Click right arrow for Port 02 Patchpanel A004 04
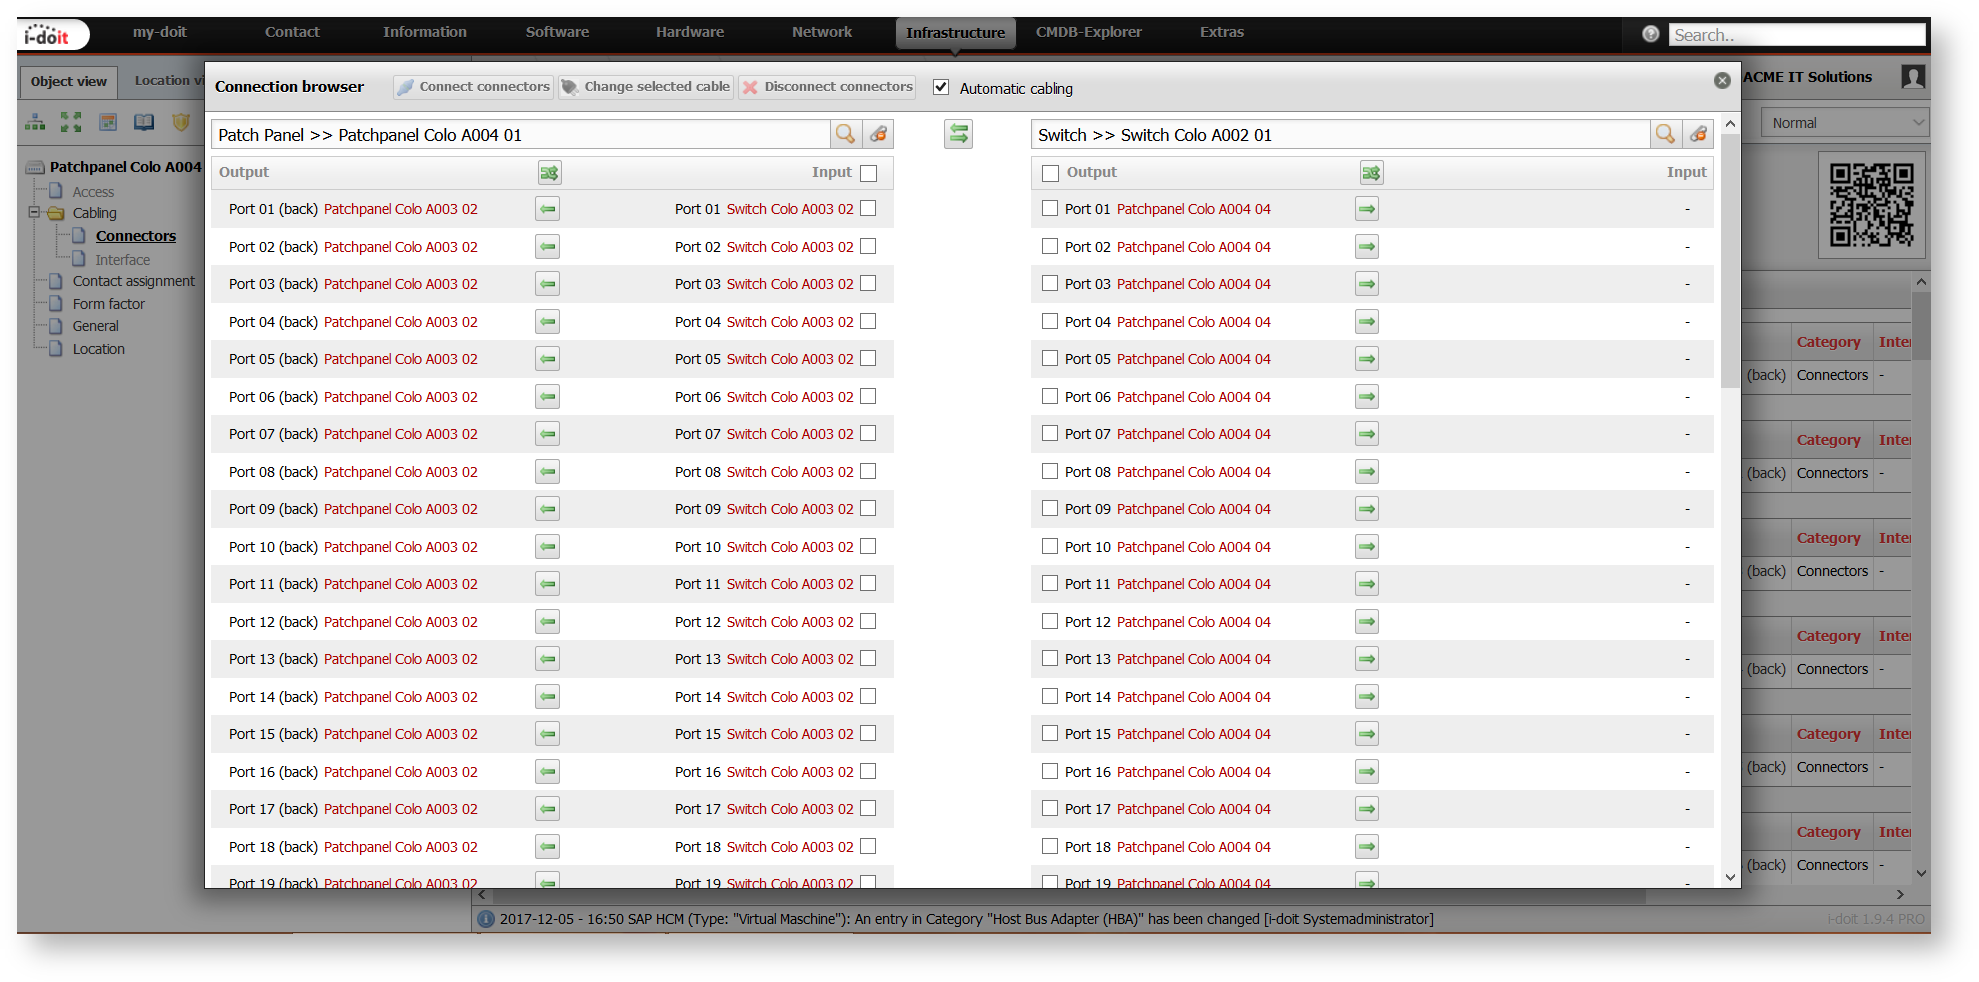Image resolution: width=1979 pixels, height=982 pixels. 1367,247
